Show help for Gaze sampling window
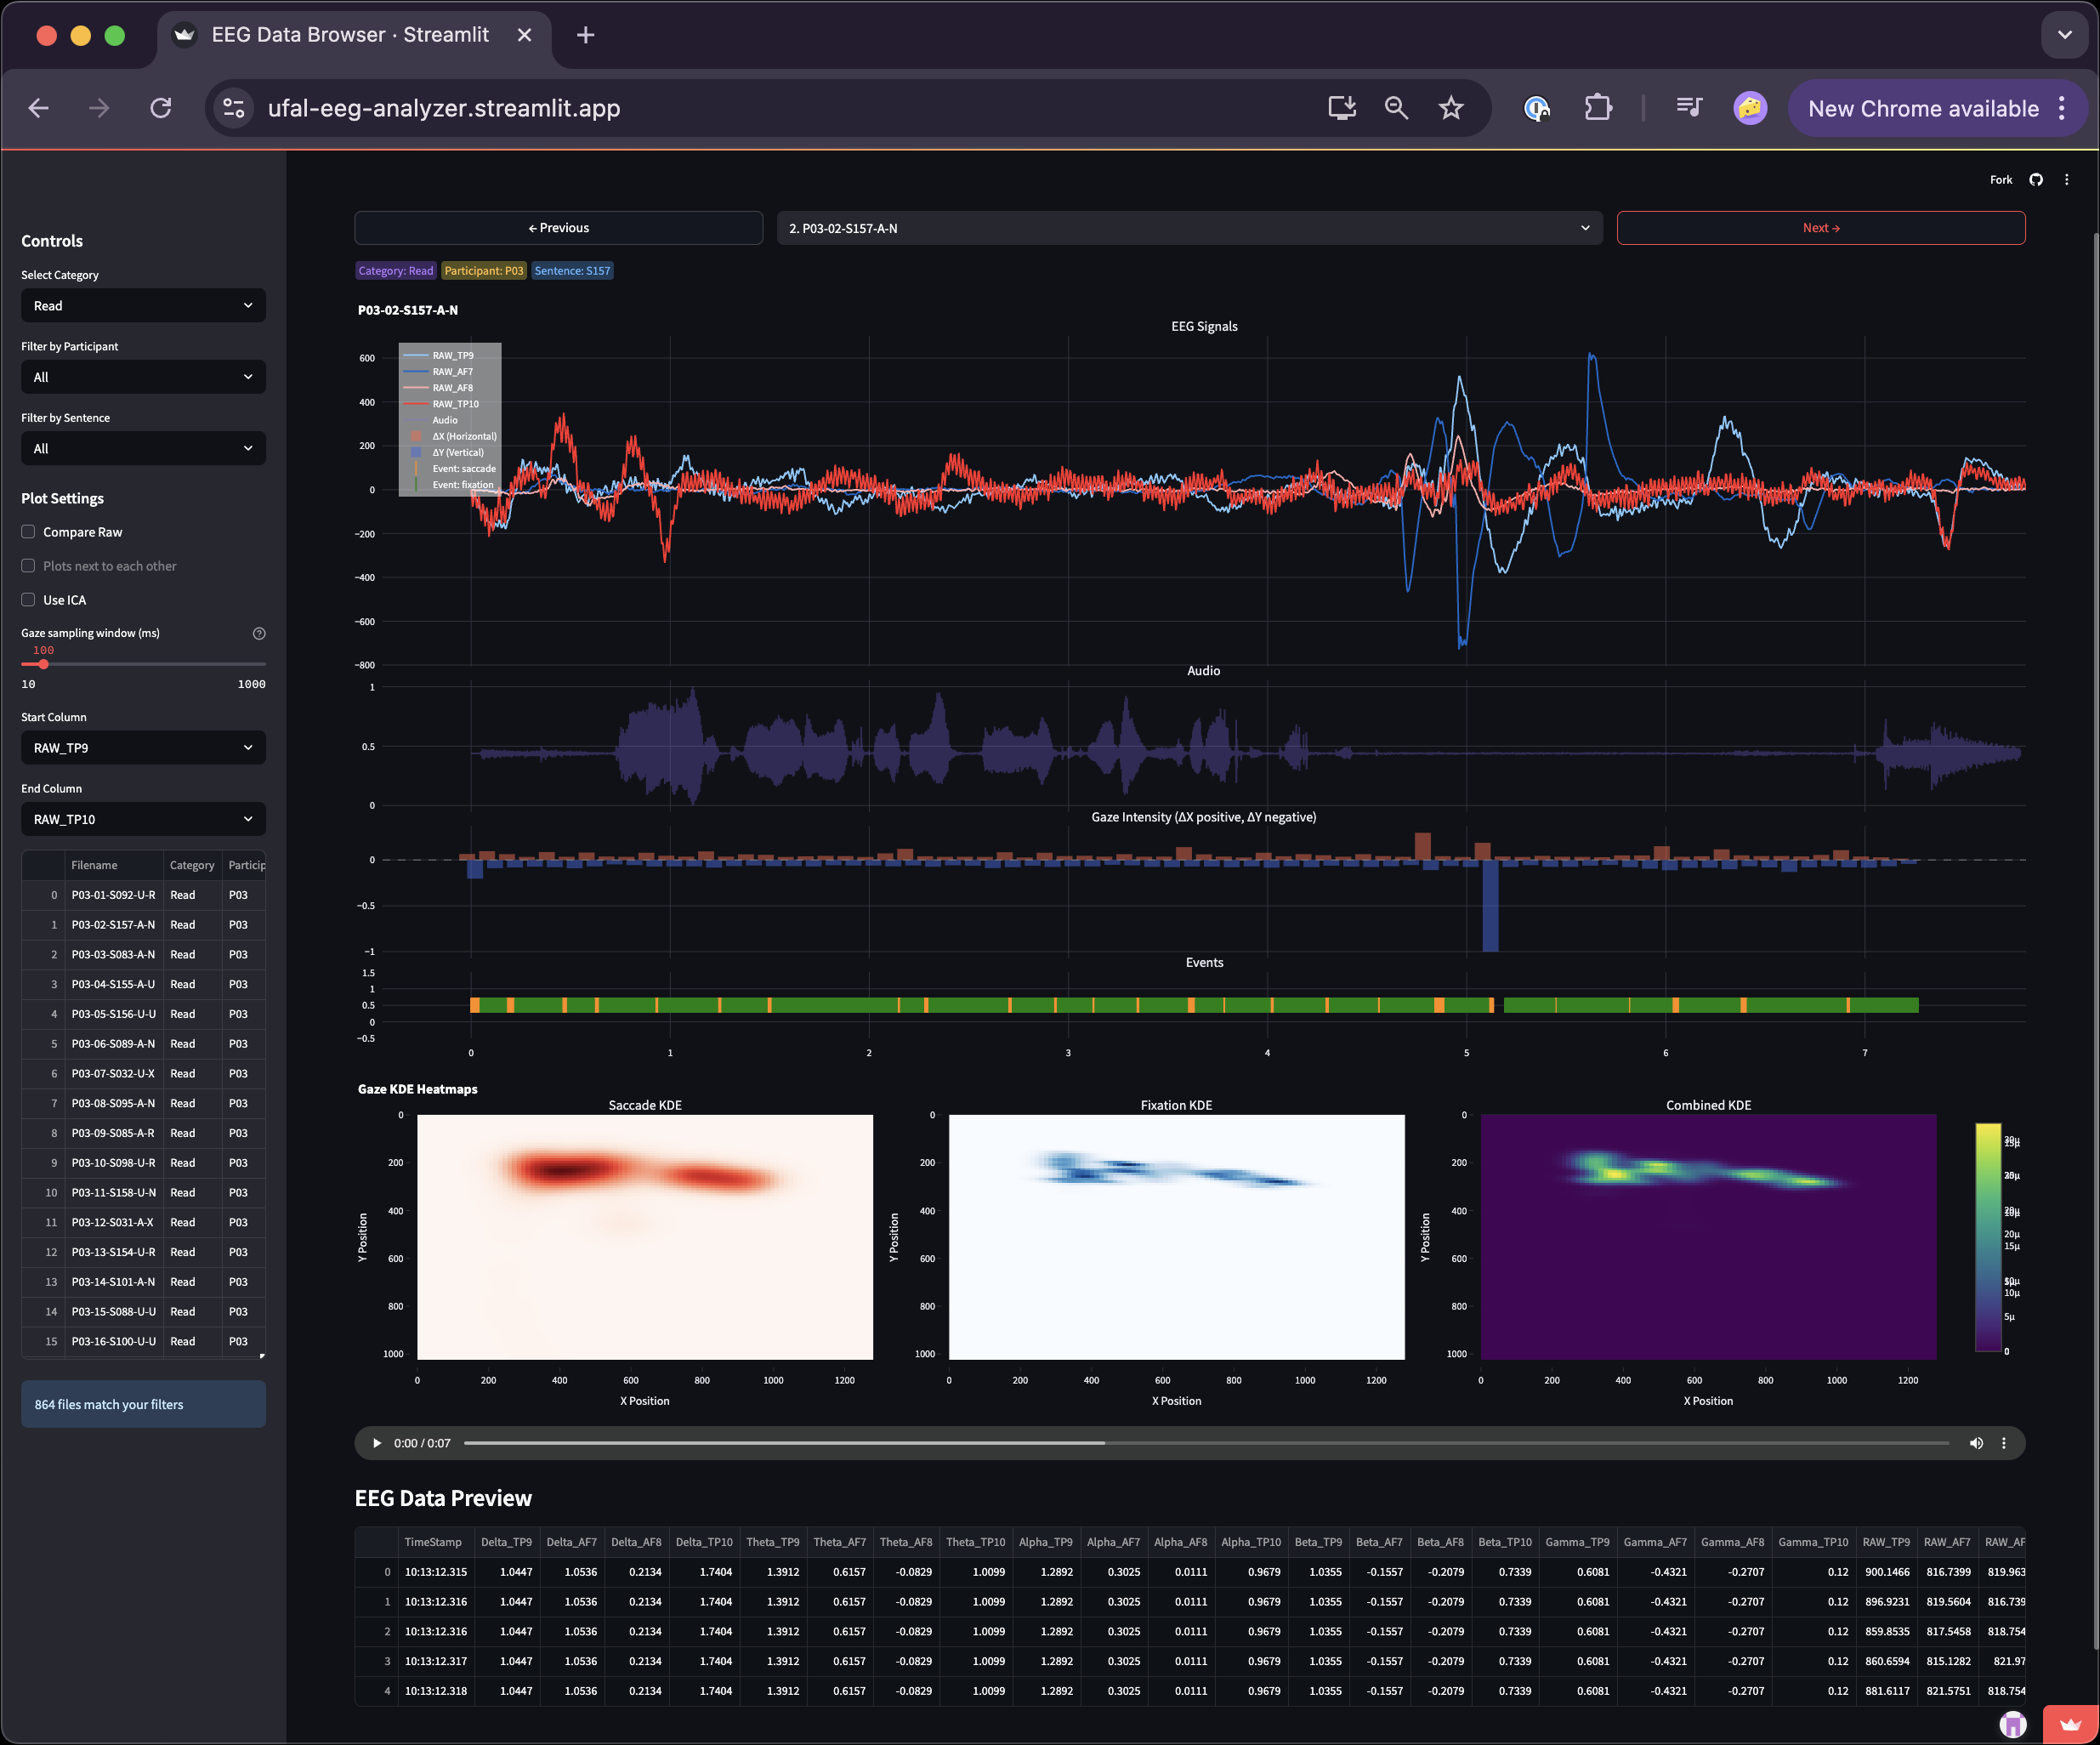Screen dimensions: 2100x1745 259,633
